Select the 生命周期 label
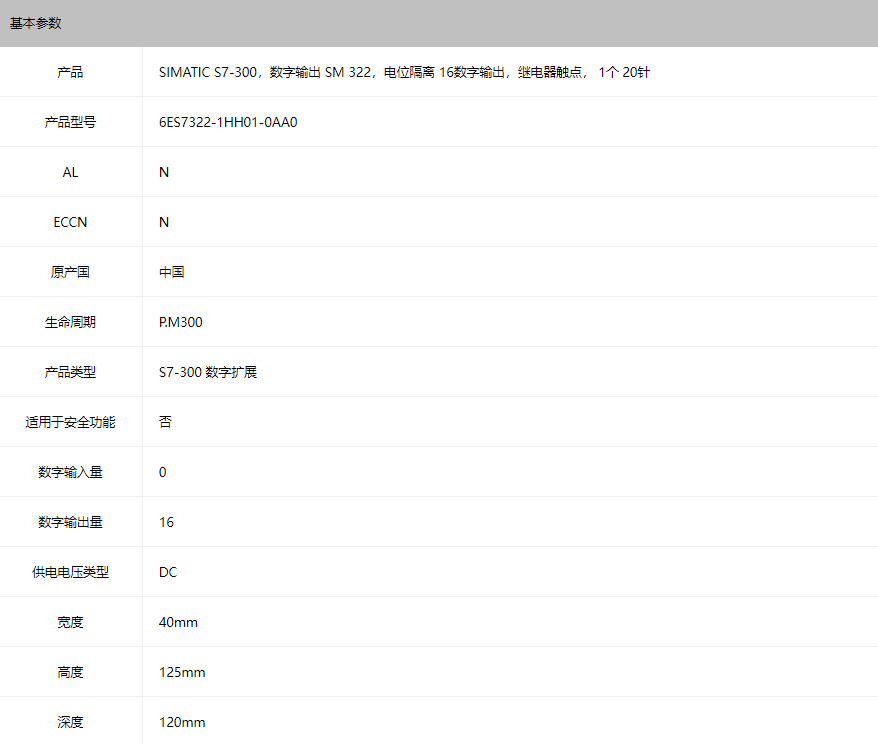Image resolution: width=878 pixels, height=744 pixels. coord(70,322)
